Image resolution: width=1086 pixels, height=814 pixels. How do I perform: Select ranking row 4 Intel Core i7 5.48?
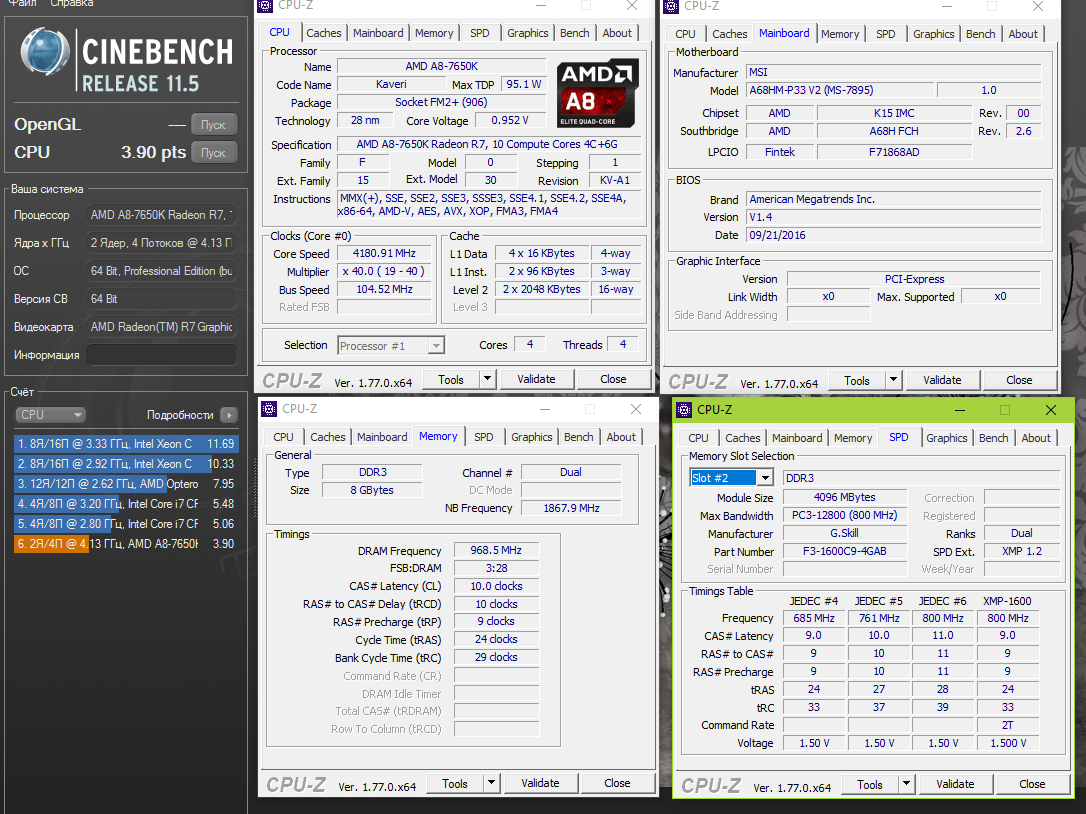pos(125,504)
